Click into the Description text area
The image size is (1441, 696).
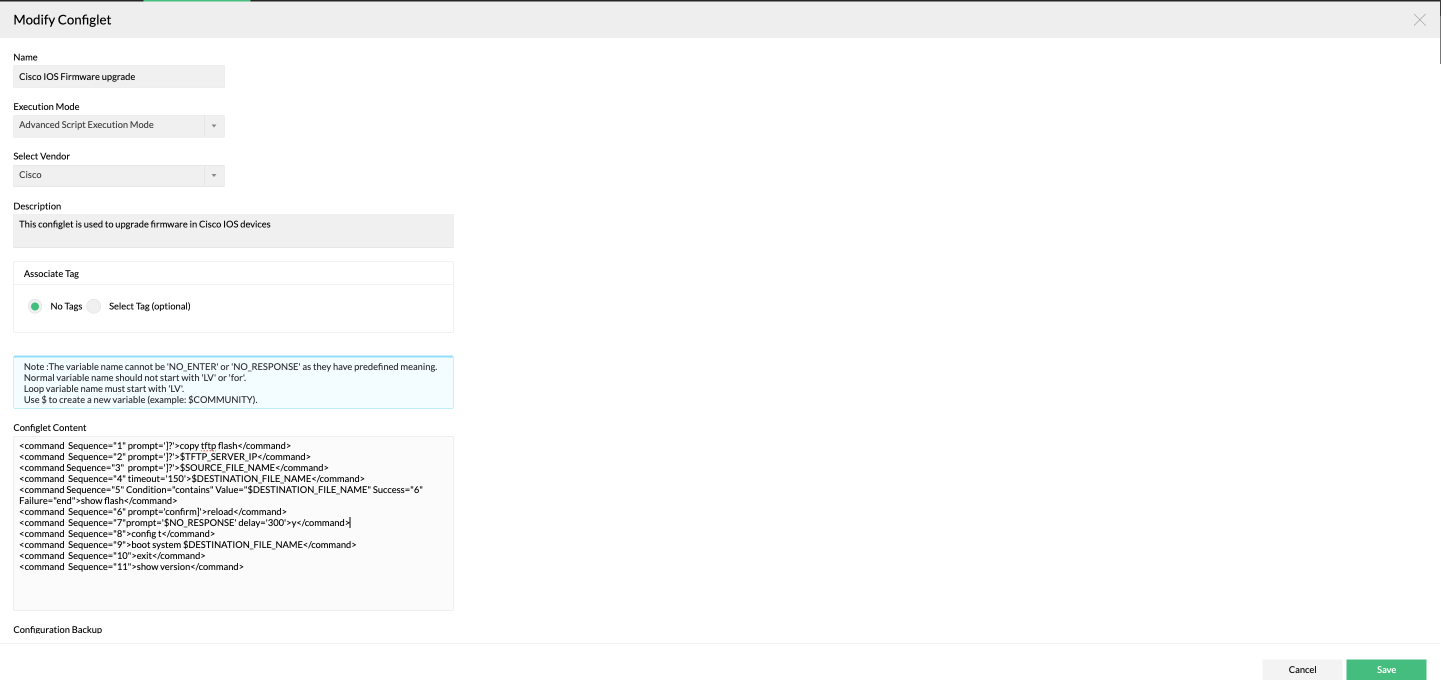(x=233, y=231)
